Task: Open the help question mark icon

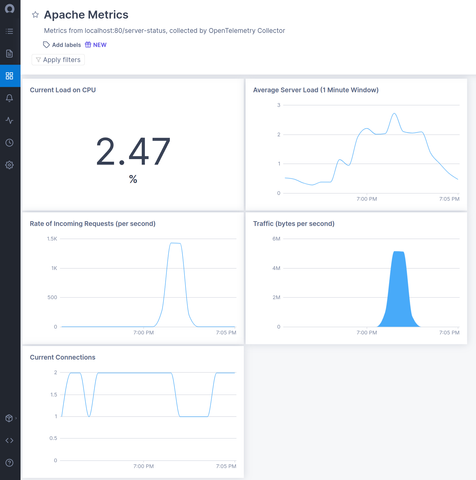Action: [9, 463]
